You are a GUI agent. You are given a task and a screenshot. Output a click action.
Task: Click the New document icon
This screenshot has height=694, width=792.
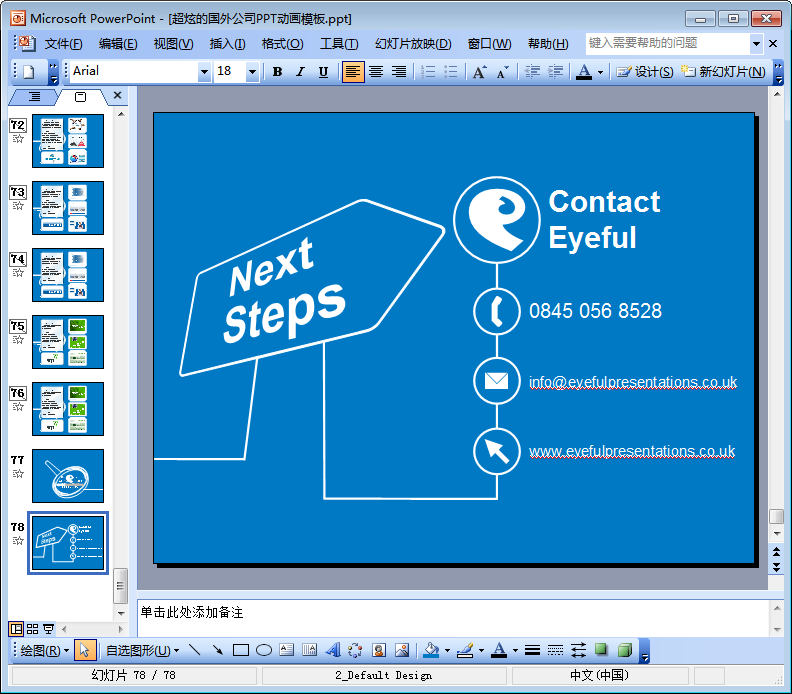[x=29, y=72]
